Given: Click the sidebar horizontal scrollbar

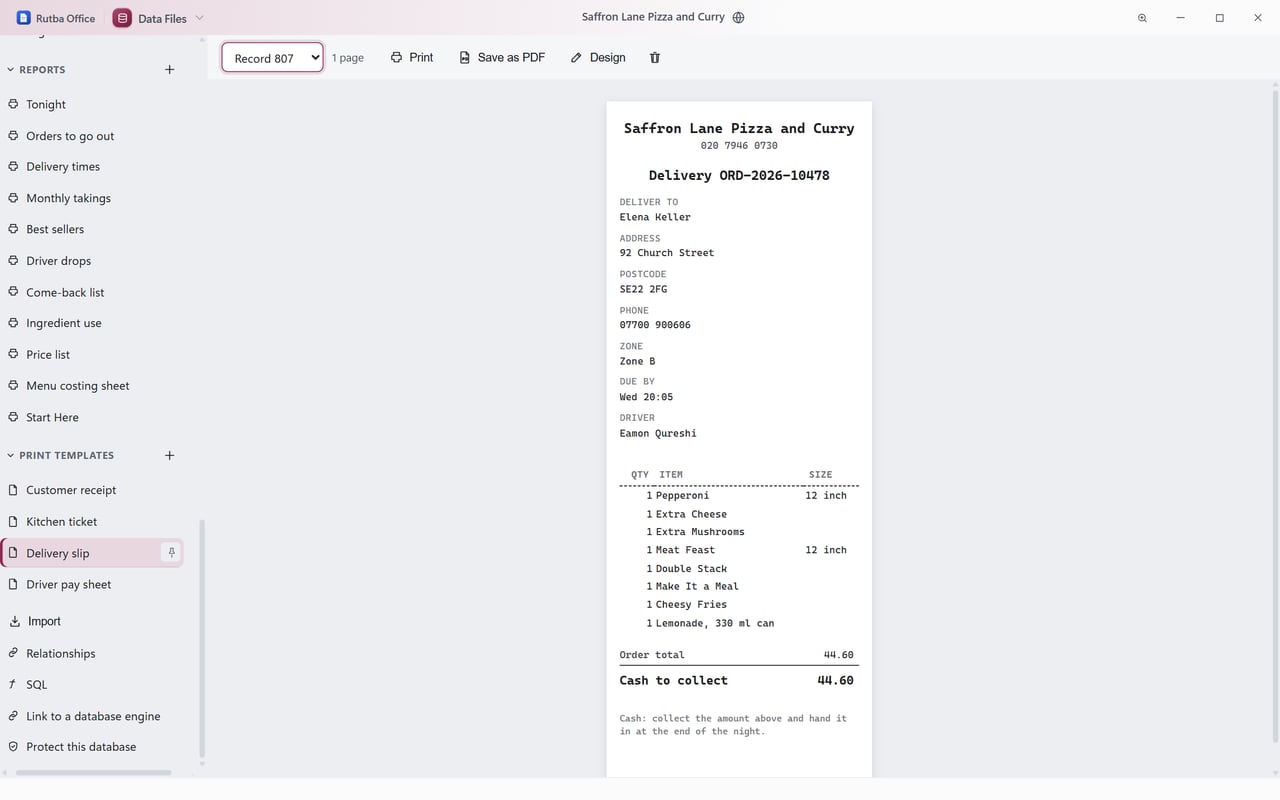Looking at the screenshot, I should (93, 772).
